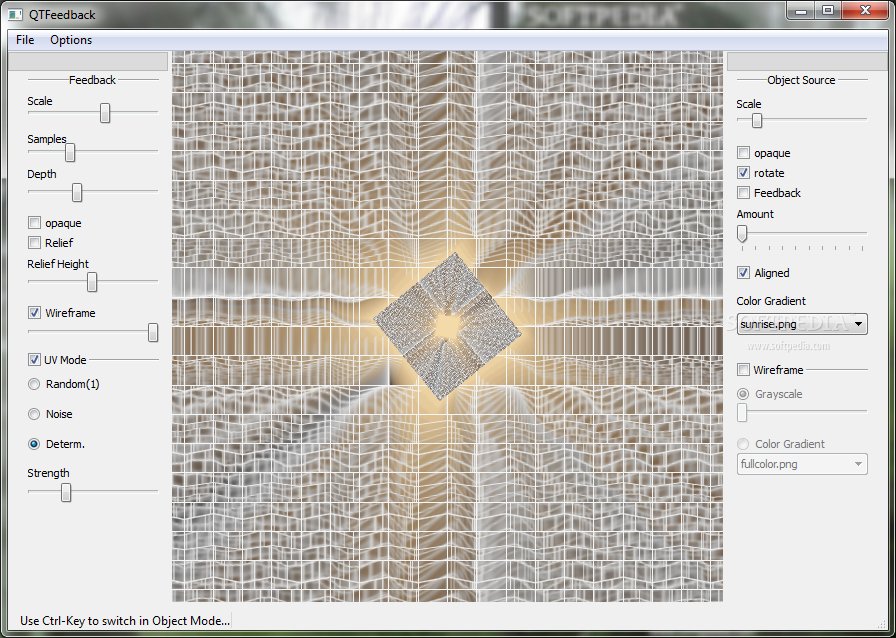
Task: Uncheck the Feedback panel Wireframe checkbox
Action: [x=34, y=313]
